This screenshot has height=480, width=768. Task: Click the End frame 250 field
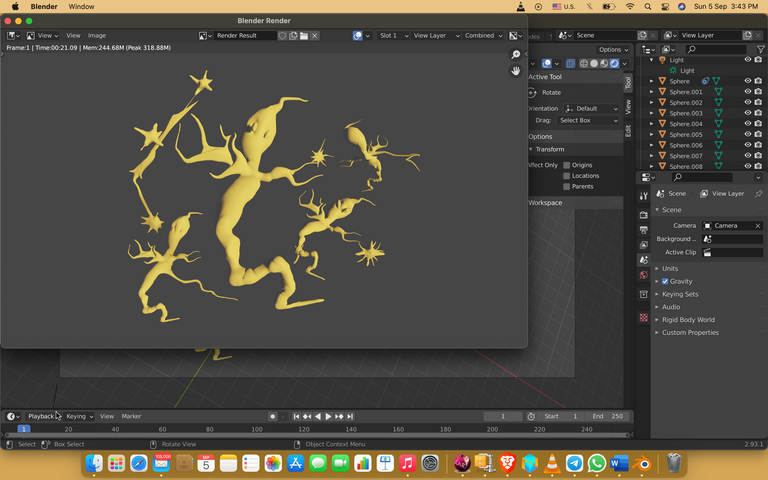608,416
